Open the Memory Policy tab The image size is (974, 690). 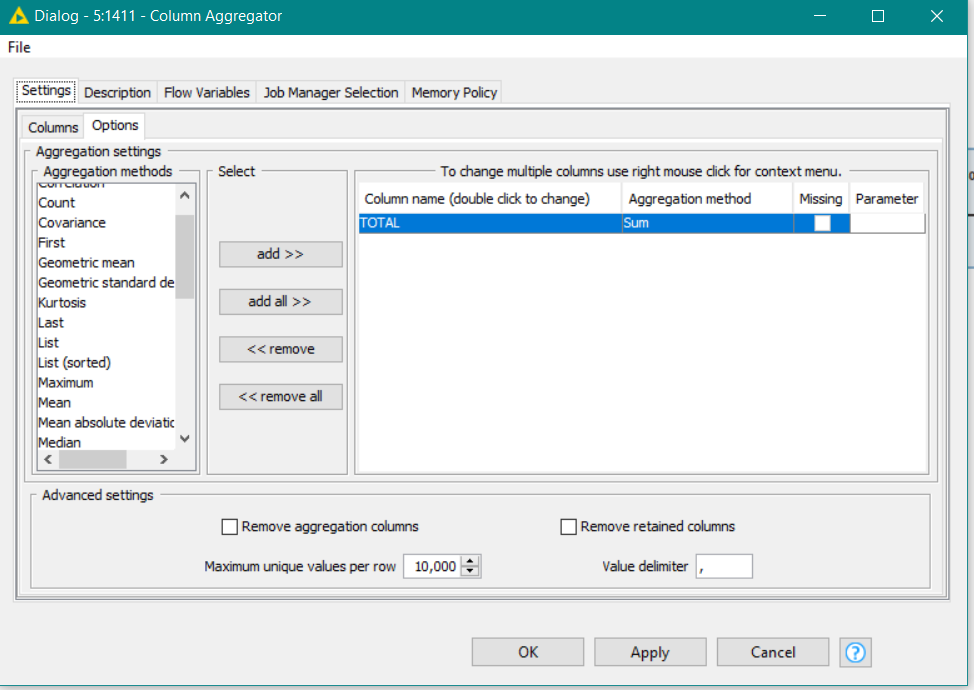click(453, 92)
